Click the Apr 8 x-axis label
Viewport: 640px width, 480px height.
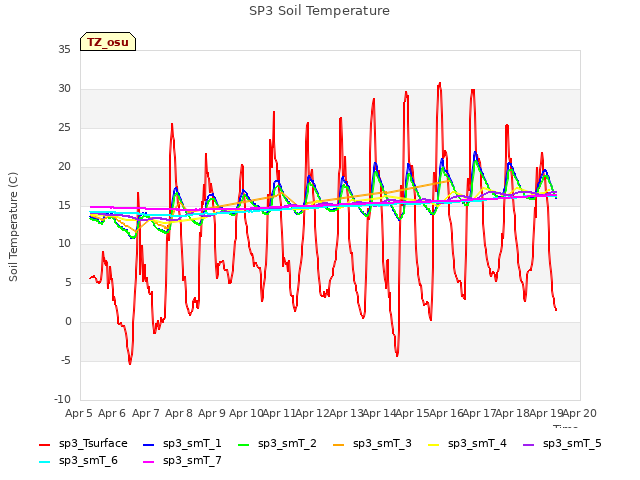coord(179,413)
